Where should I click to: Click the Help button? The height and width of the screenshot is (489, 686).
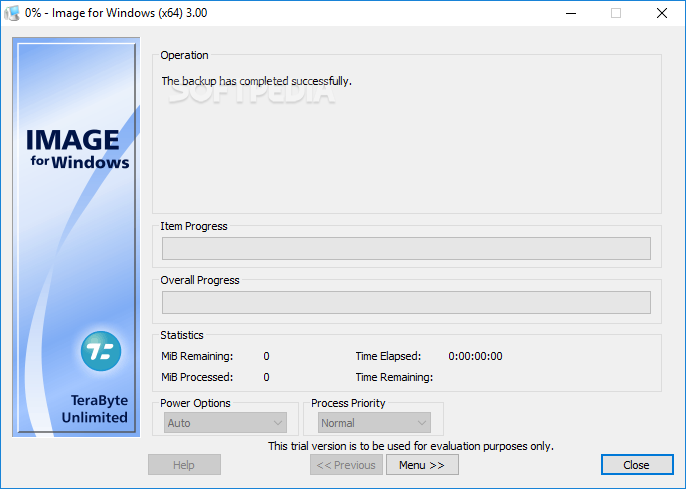coord(184,465)
